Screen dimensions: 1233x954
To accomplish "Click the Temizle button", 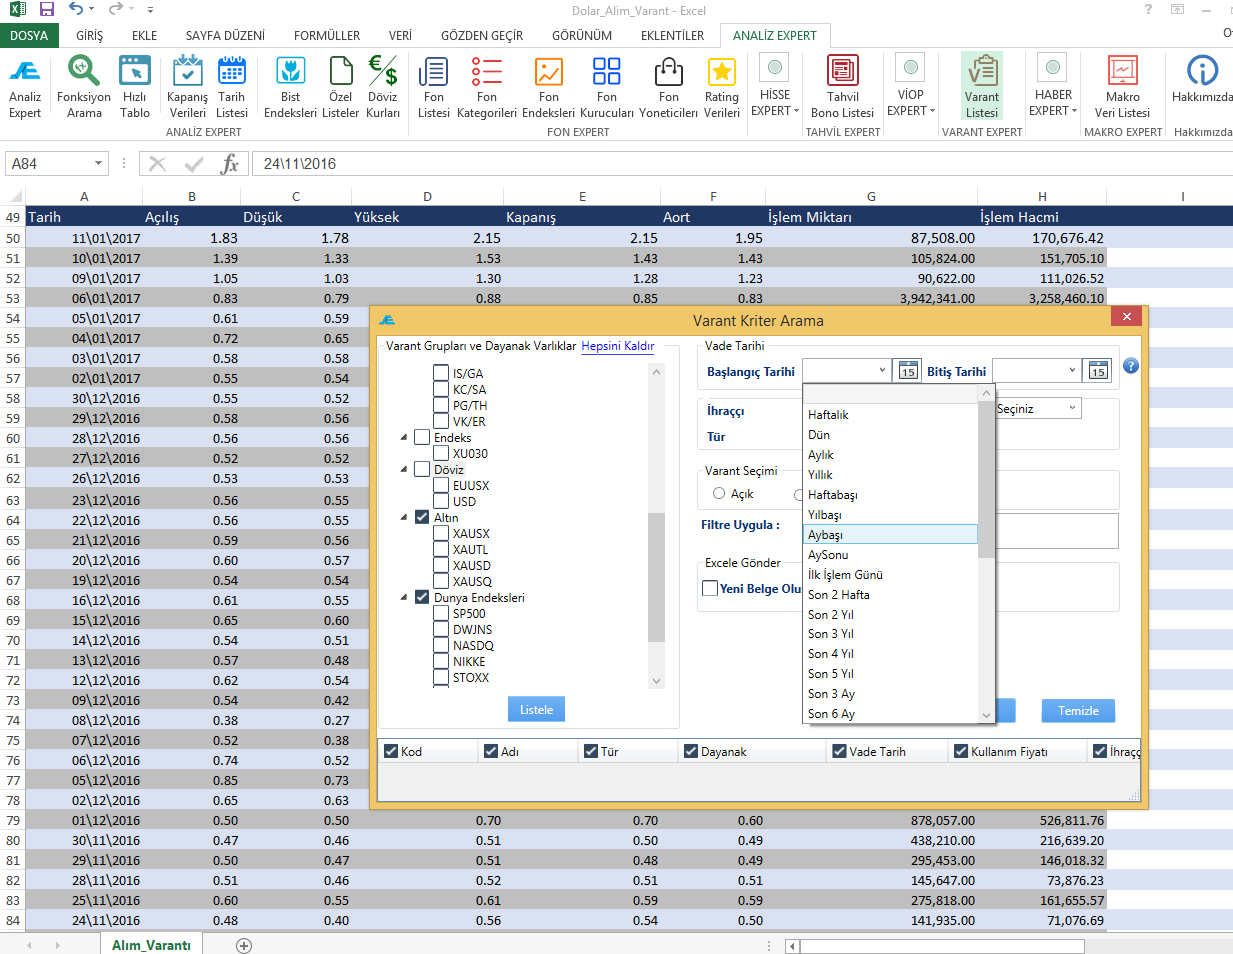I will coord(1078,711).
